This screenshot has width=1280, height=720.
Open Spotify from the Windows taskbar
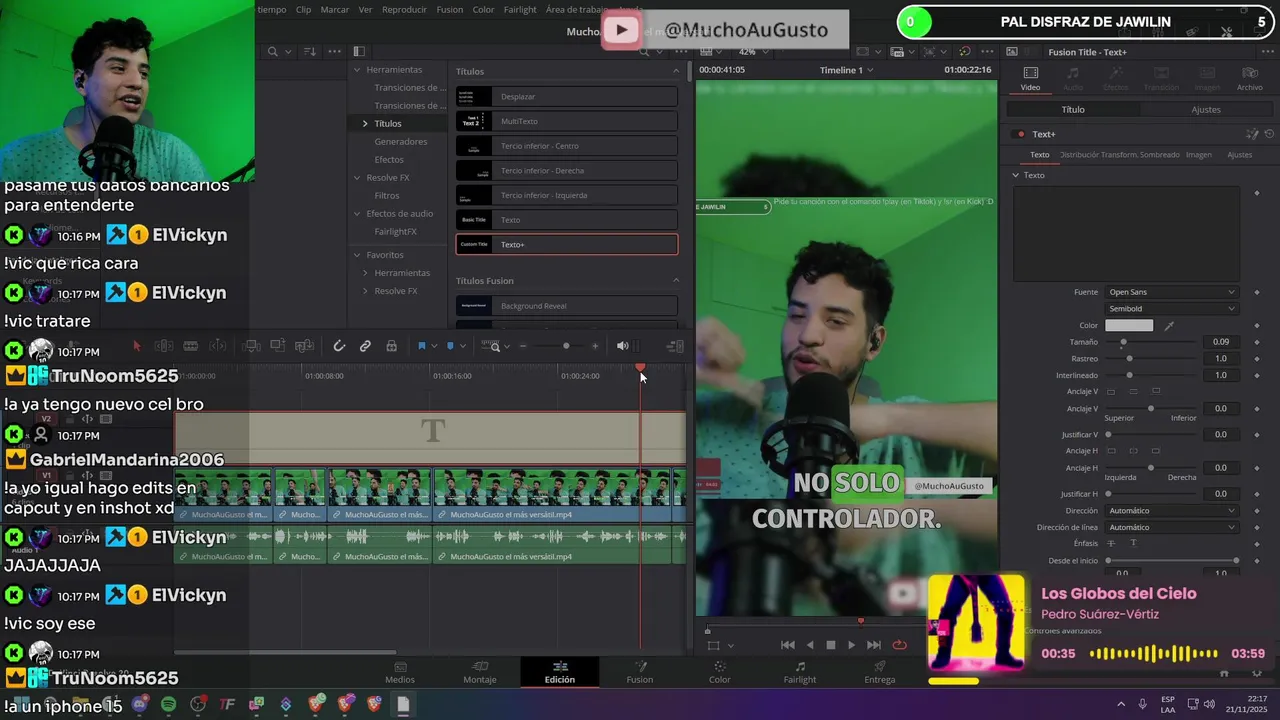click(168, 704)
